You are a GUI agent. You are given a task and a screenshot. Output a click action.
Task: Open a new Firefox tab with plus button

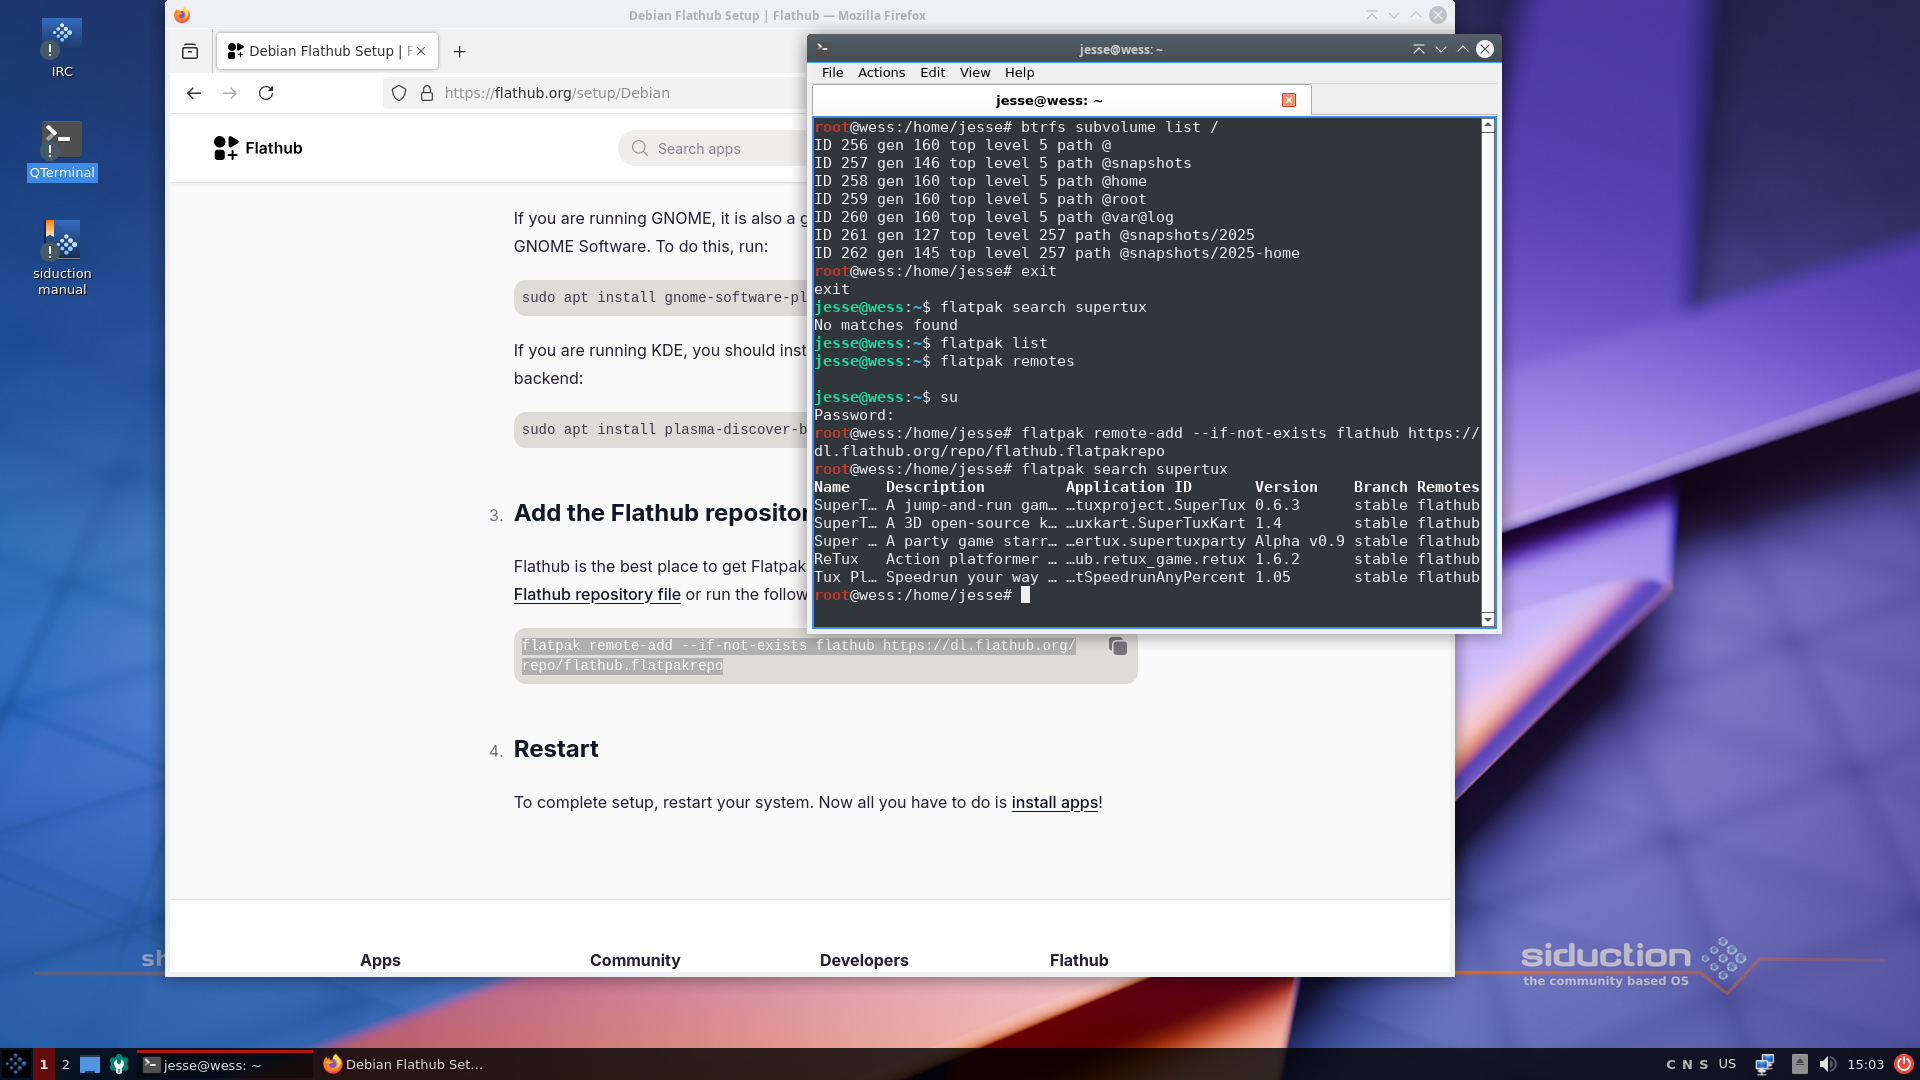tap(459, 51)
